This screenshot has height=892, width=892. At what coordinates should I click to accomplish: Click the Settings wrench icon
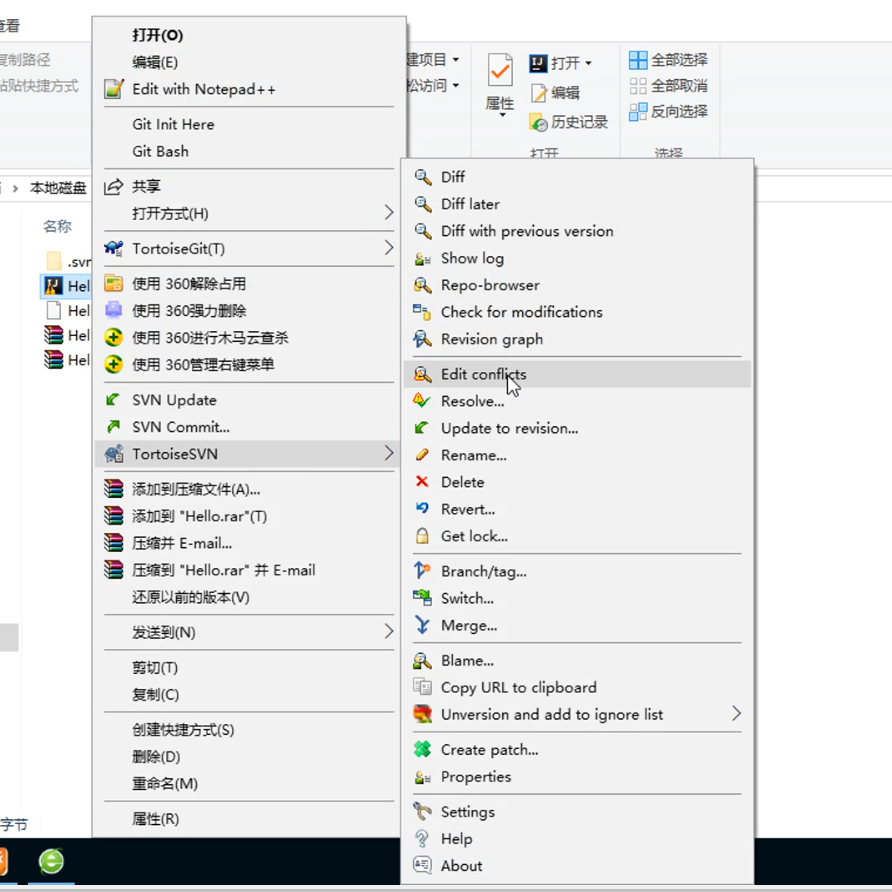point(422,811)
